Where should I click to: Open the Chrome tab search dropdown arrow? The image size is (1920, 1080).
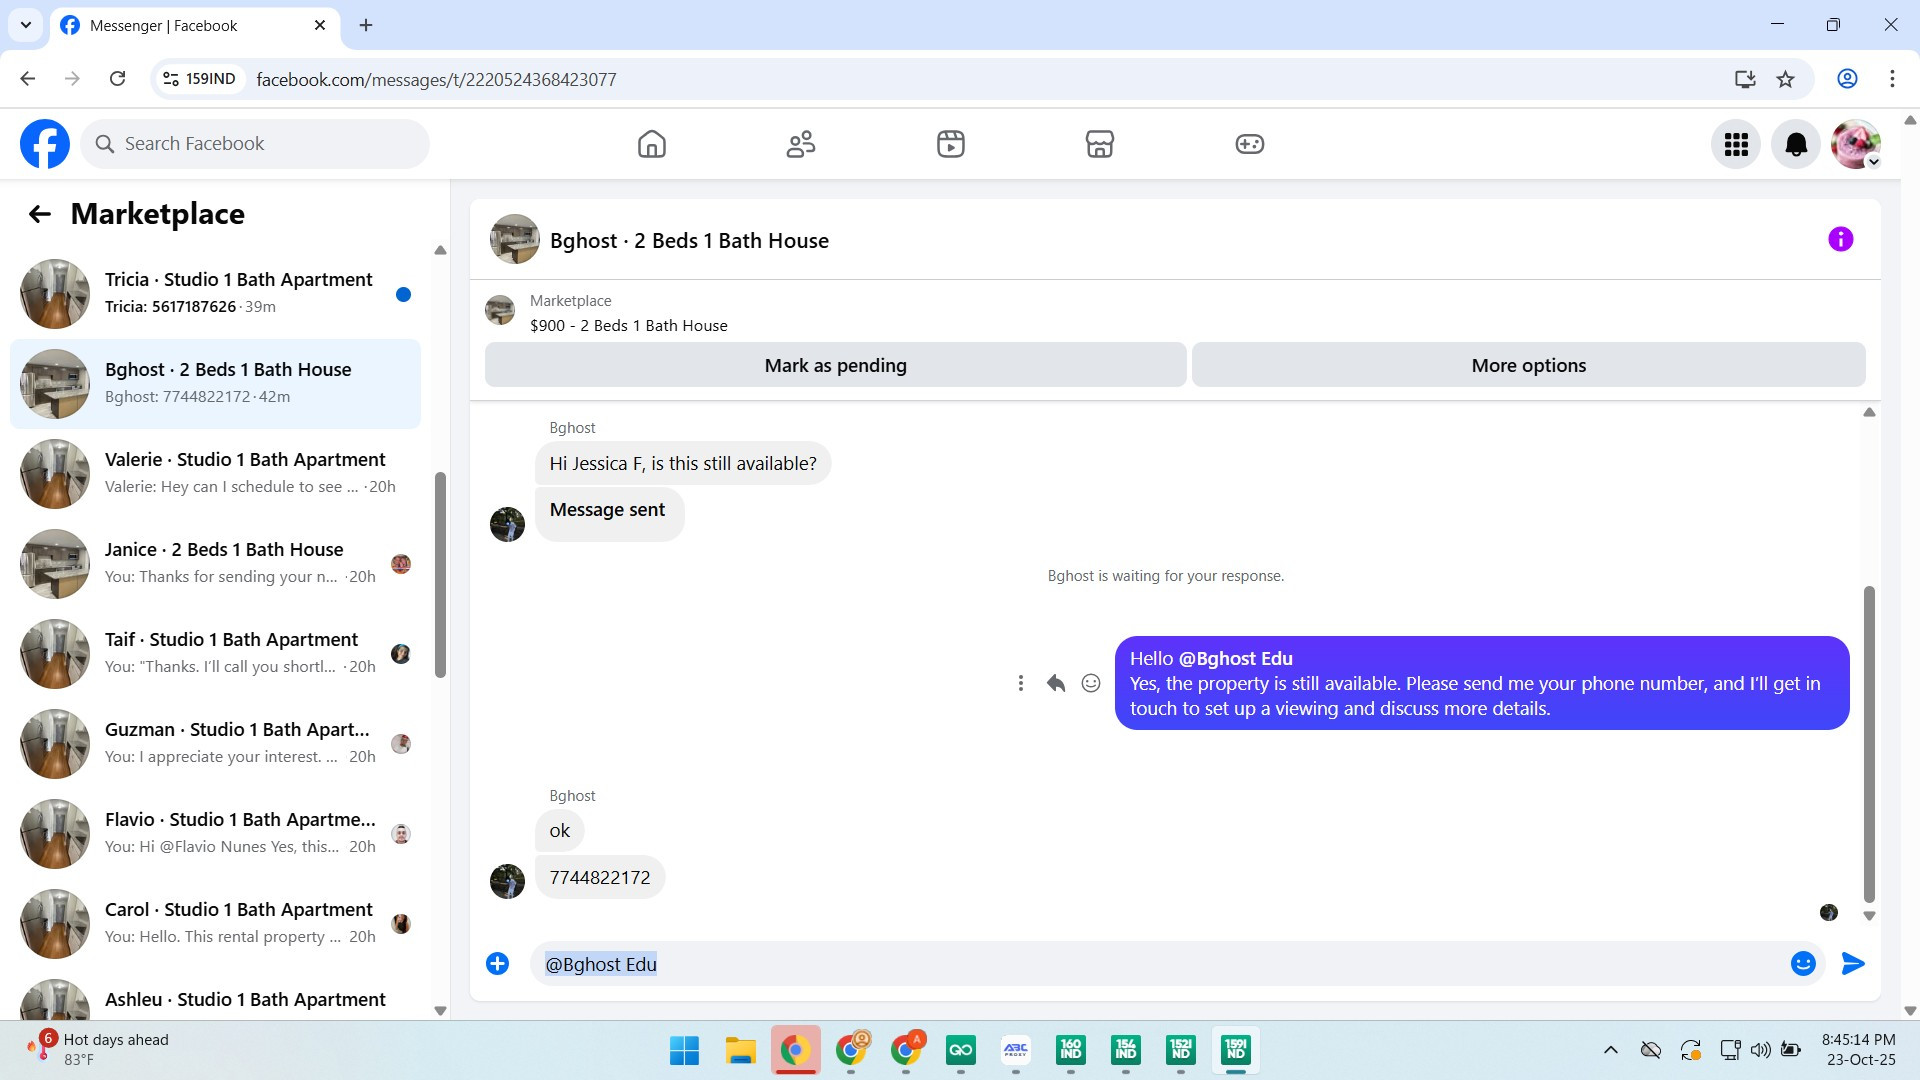tap(26, 25)
